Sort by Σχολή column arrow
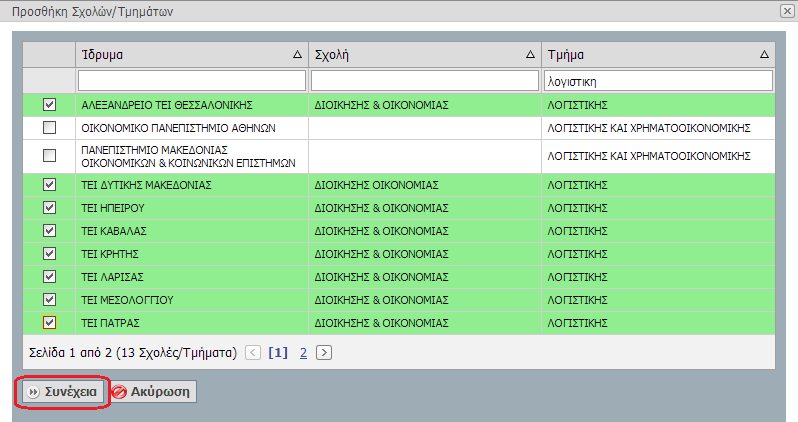 point(530,54)
